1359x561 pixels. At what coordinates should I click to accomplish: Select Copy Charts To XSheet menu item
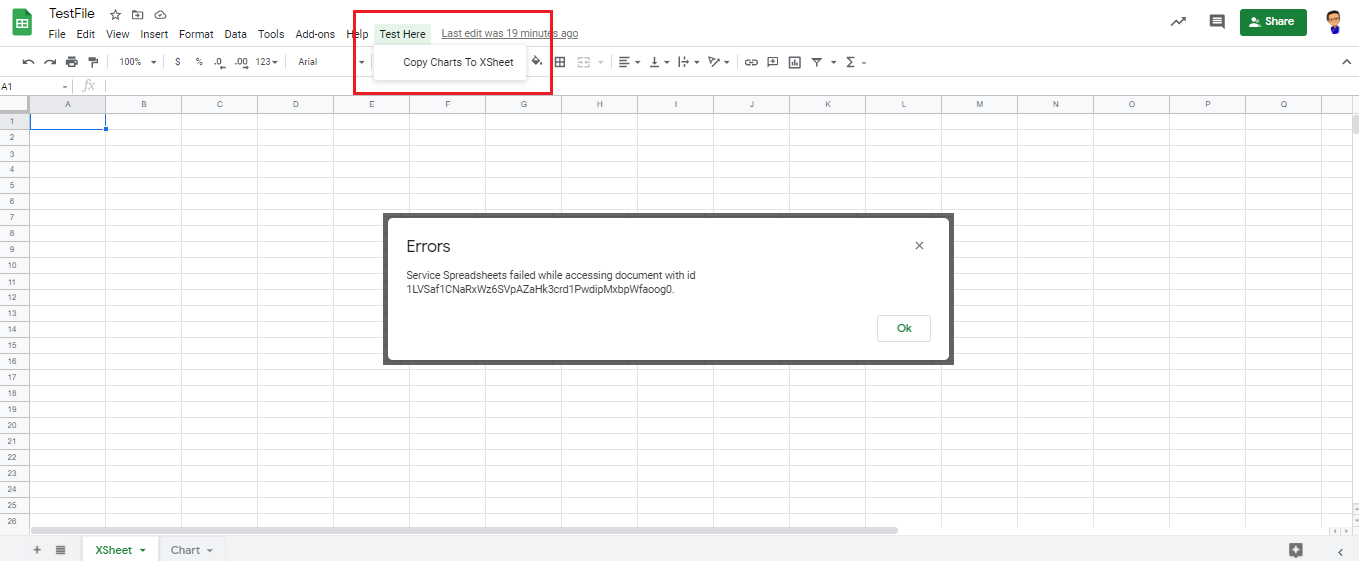click(x=458, y=62)
